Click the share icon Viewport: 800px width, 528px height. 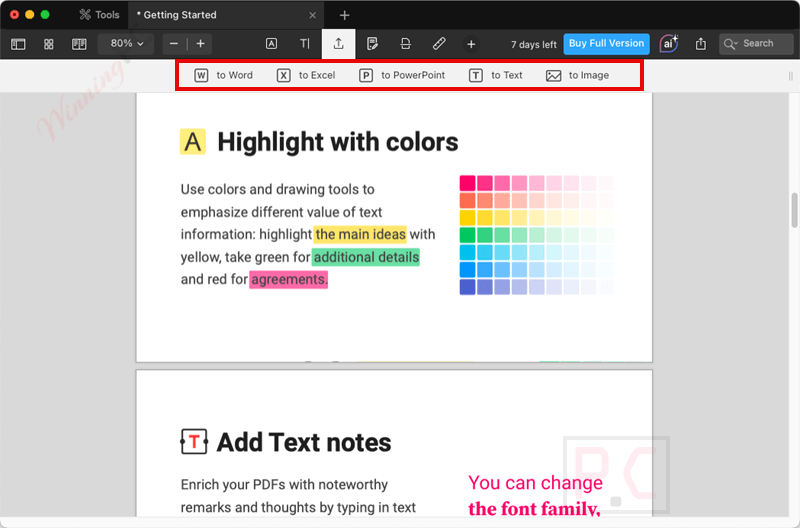701,44
